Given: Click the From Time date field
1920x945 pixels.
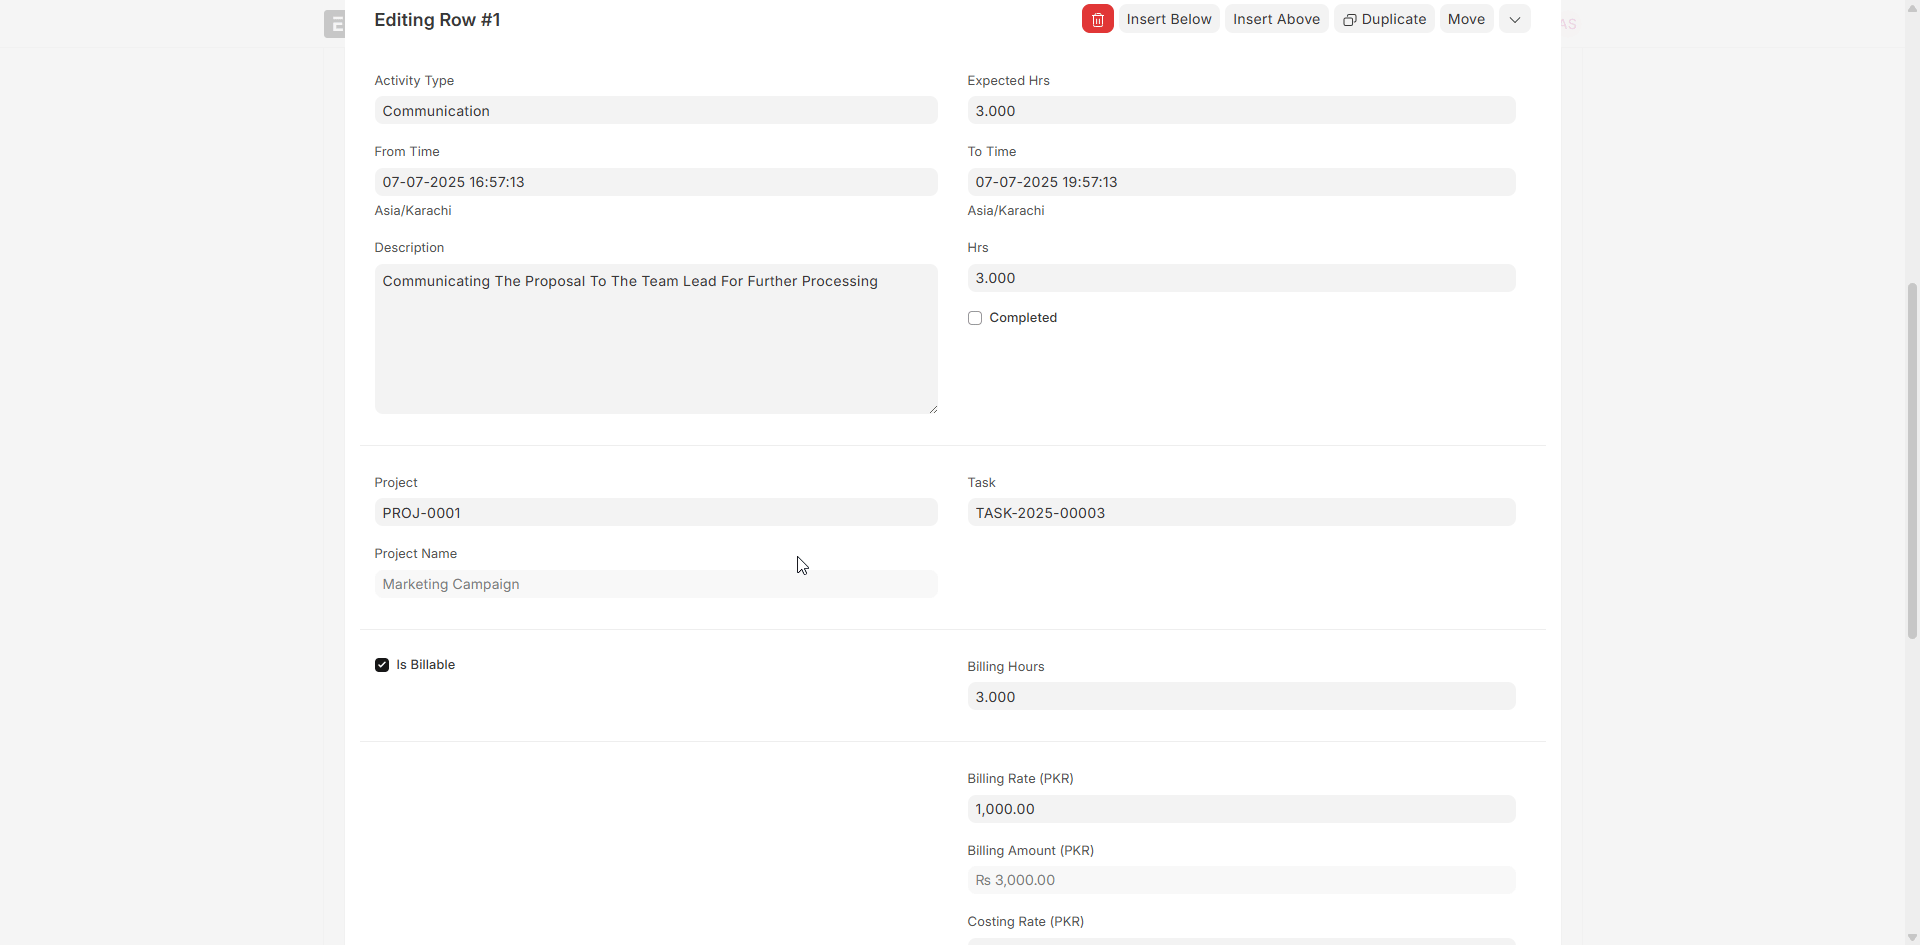Looking at the screenshot, I should pyautogui.click(x=655, y=182).
